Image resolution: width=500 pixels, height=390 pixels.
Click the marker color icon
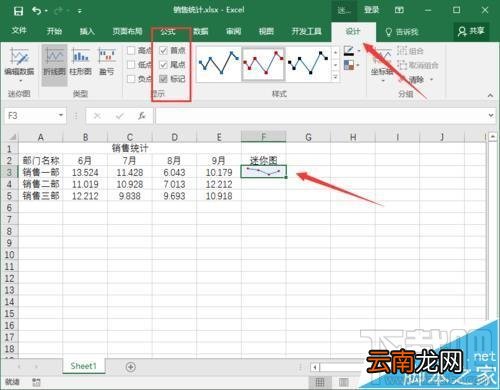349,65
